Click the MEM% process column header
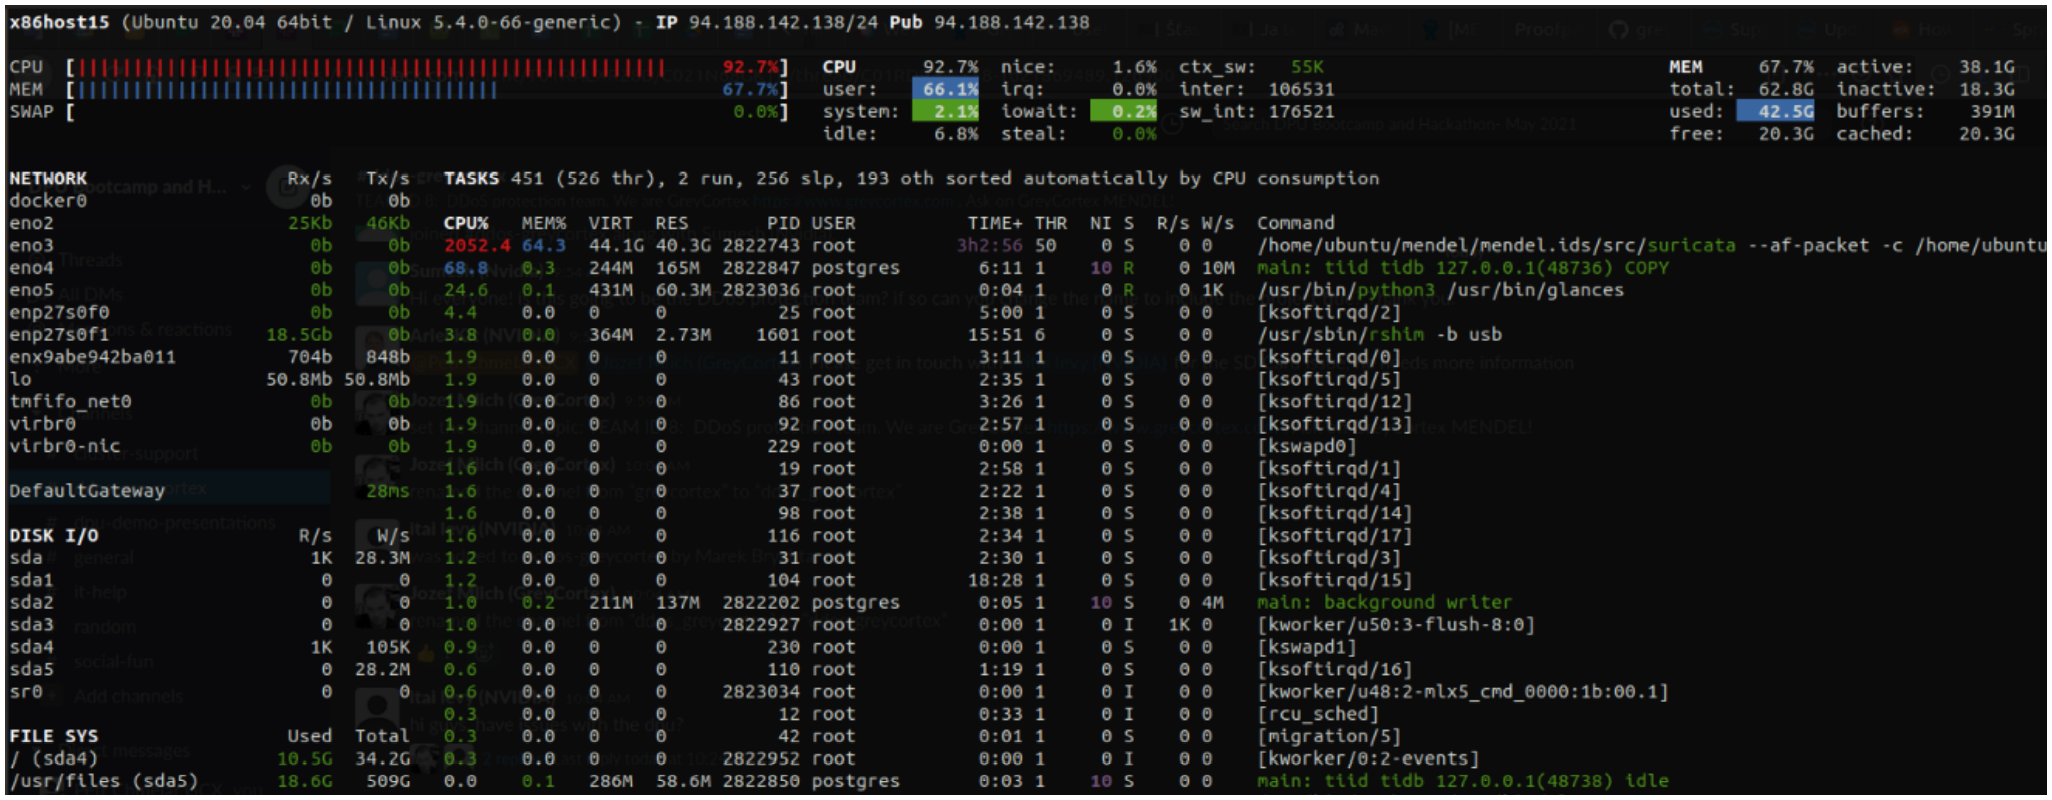 (544, 223)
